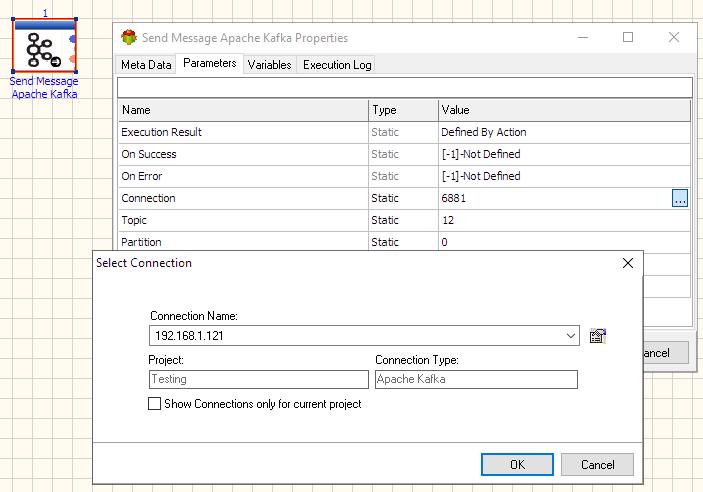Image resolution: width=703 pixels, height=492 pixels.
Task: Close the Select Connection dialog
Action: coord(628,263)
